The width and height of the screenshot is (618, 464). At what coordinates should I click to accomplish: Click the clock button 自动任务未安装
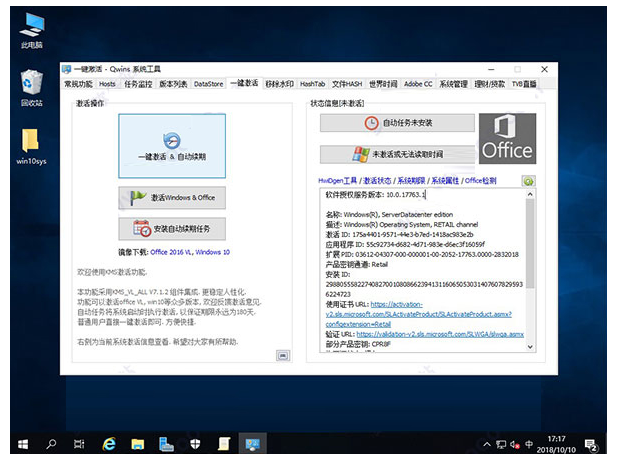click(x=397, y=123)
